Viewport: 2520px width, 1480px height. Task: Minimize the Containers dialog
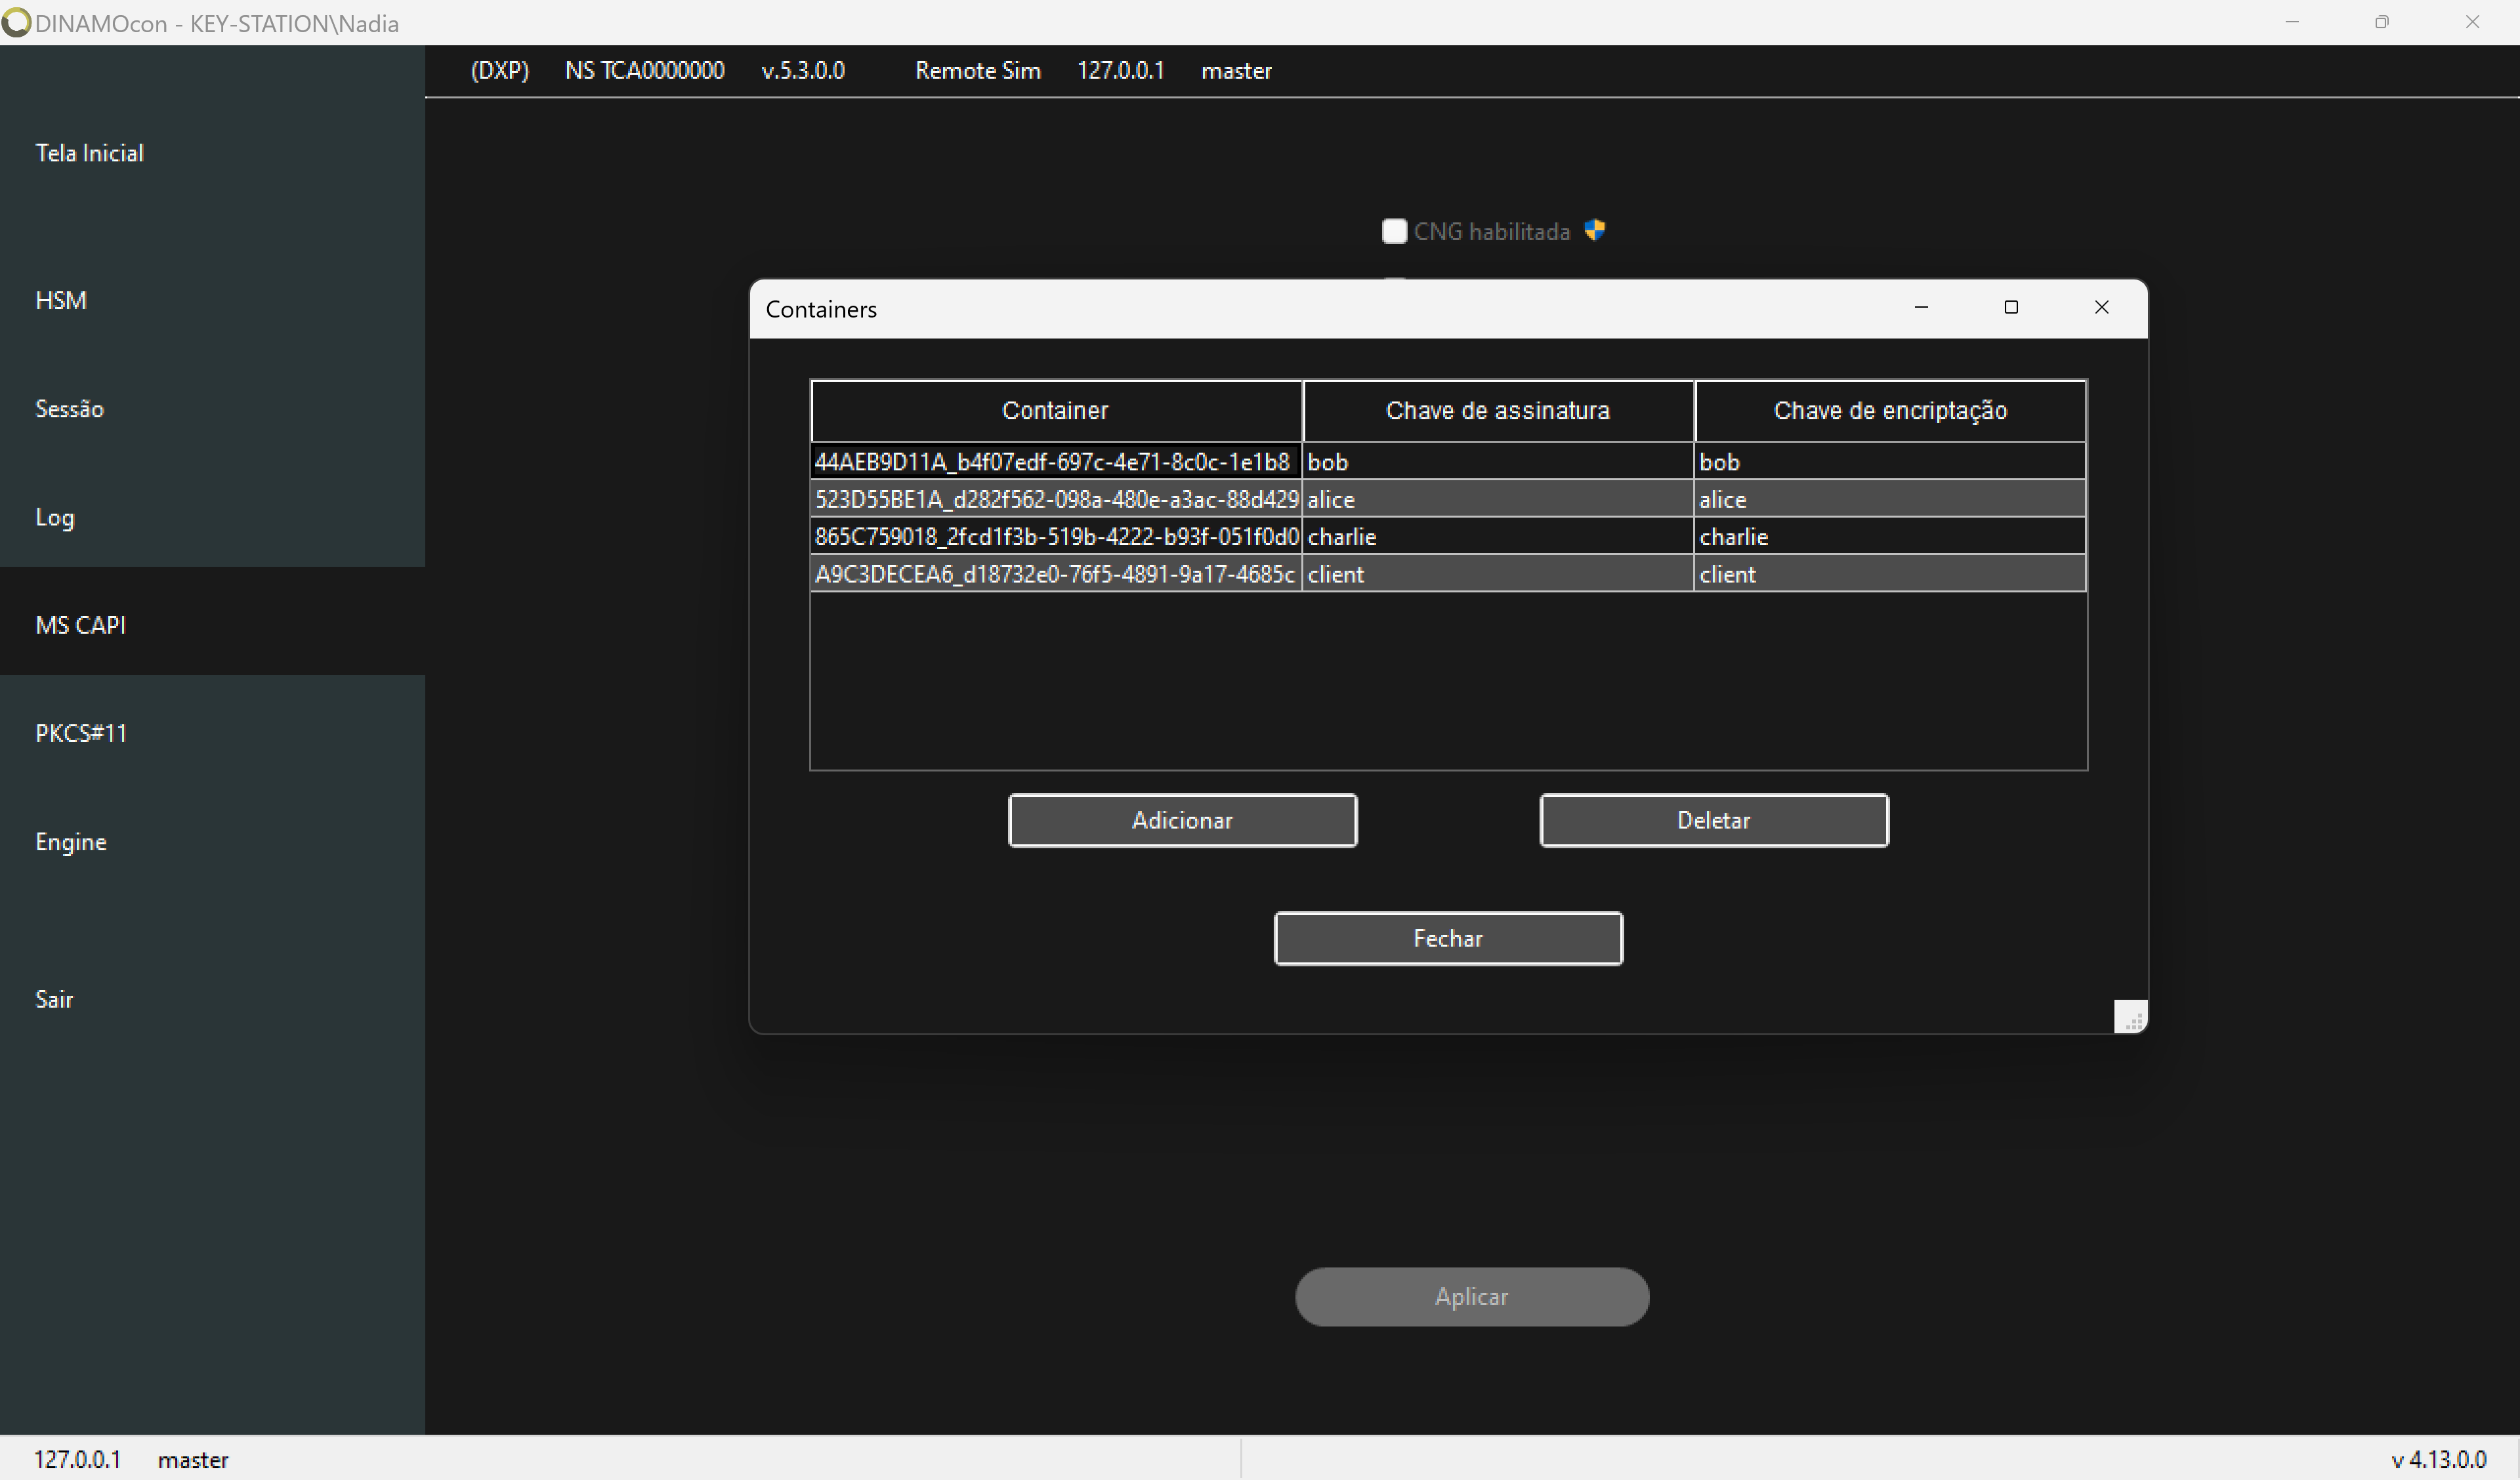pos(1920,308)
